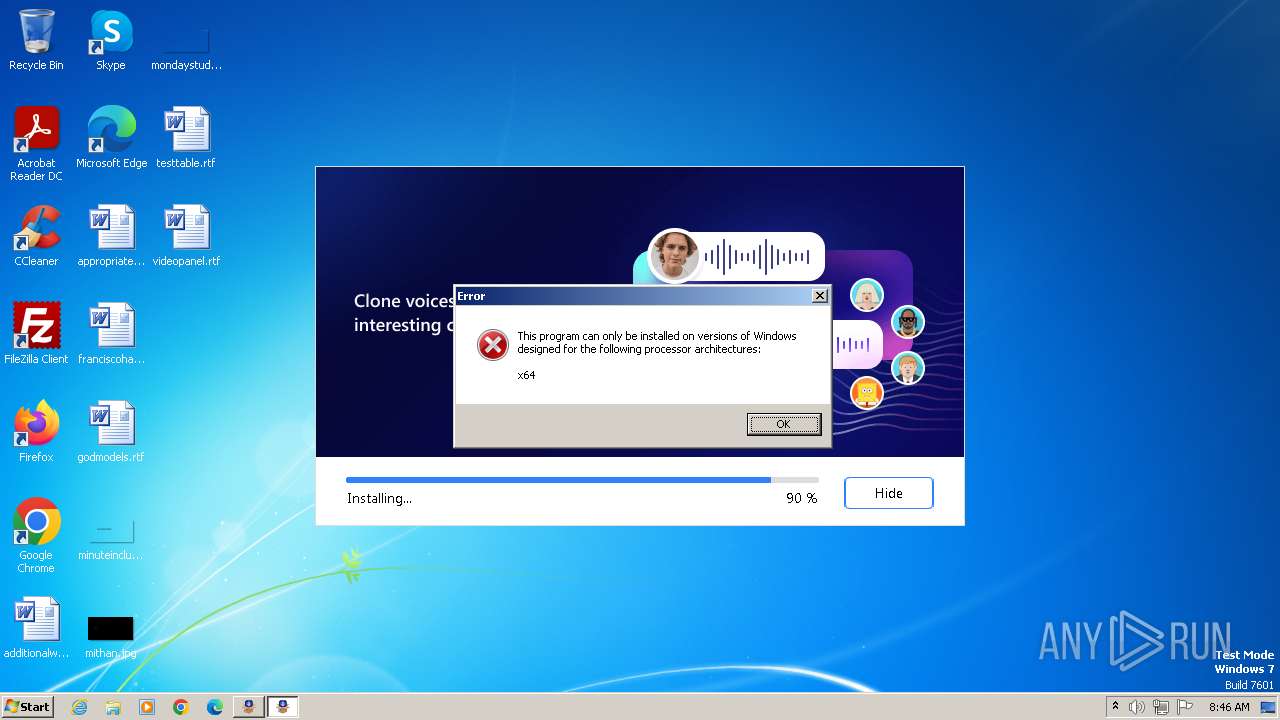Select the Skype desktop shortcut
Image resolution: width=1280 pixels, height=720 pixels.
tap(111, 40)
